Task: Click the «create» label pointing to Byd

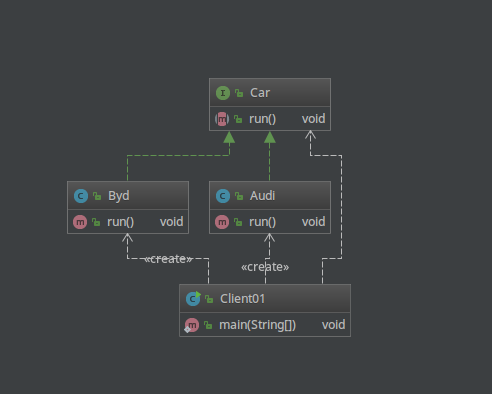Action: pos(169,259)
